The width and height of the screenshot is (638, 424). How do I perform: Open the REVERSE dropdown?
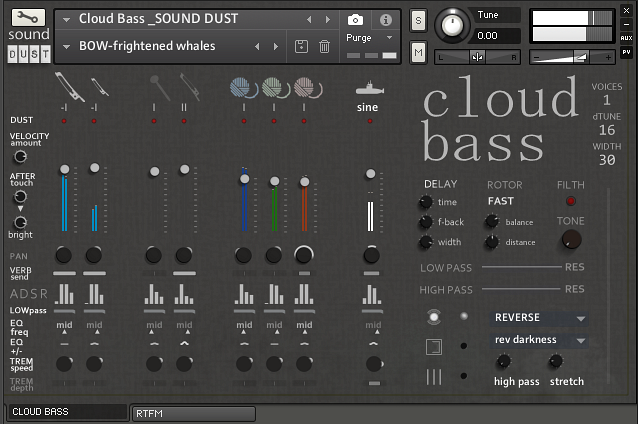click(x=539, y=318)
